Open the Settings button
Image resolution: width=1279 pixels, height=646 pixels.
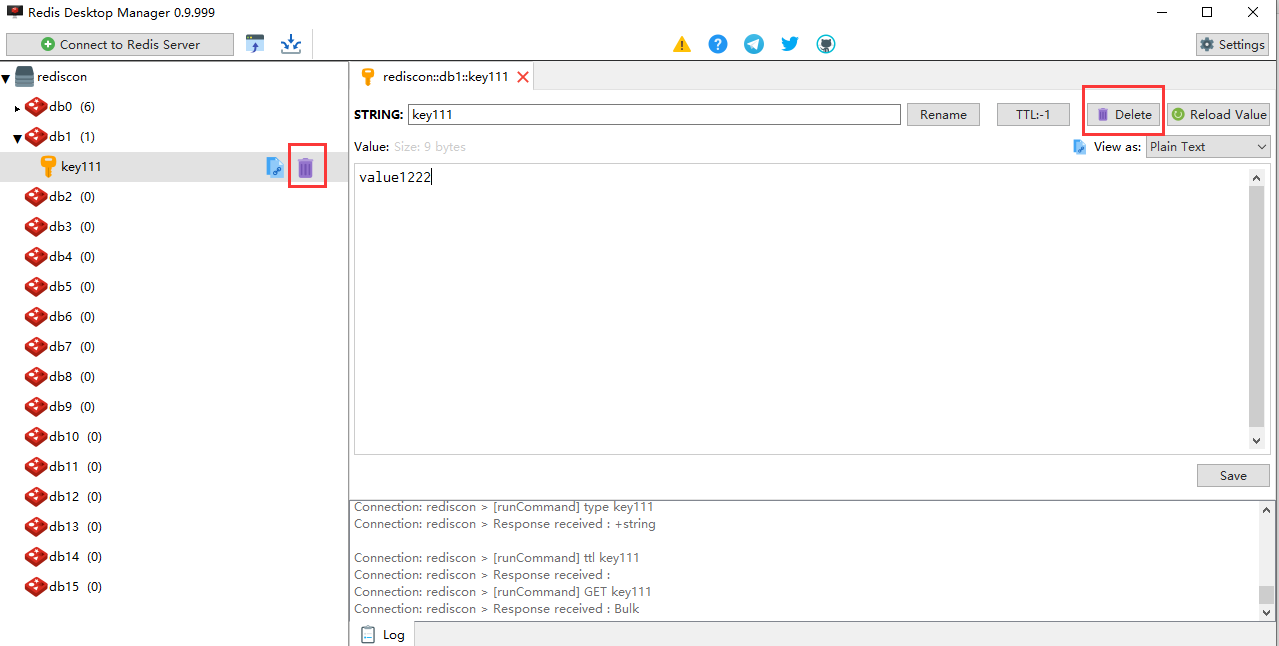coord(1232,44)
